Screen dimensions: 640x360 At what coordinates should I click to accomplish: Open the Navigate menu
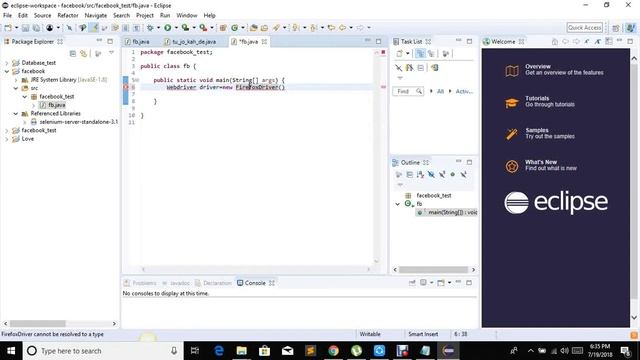(x=96, y=16)
